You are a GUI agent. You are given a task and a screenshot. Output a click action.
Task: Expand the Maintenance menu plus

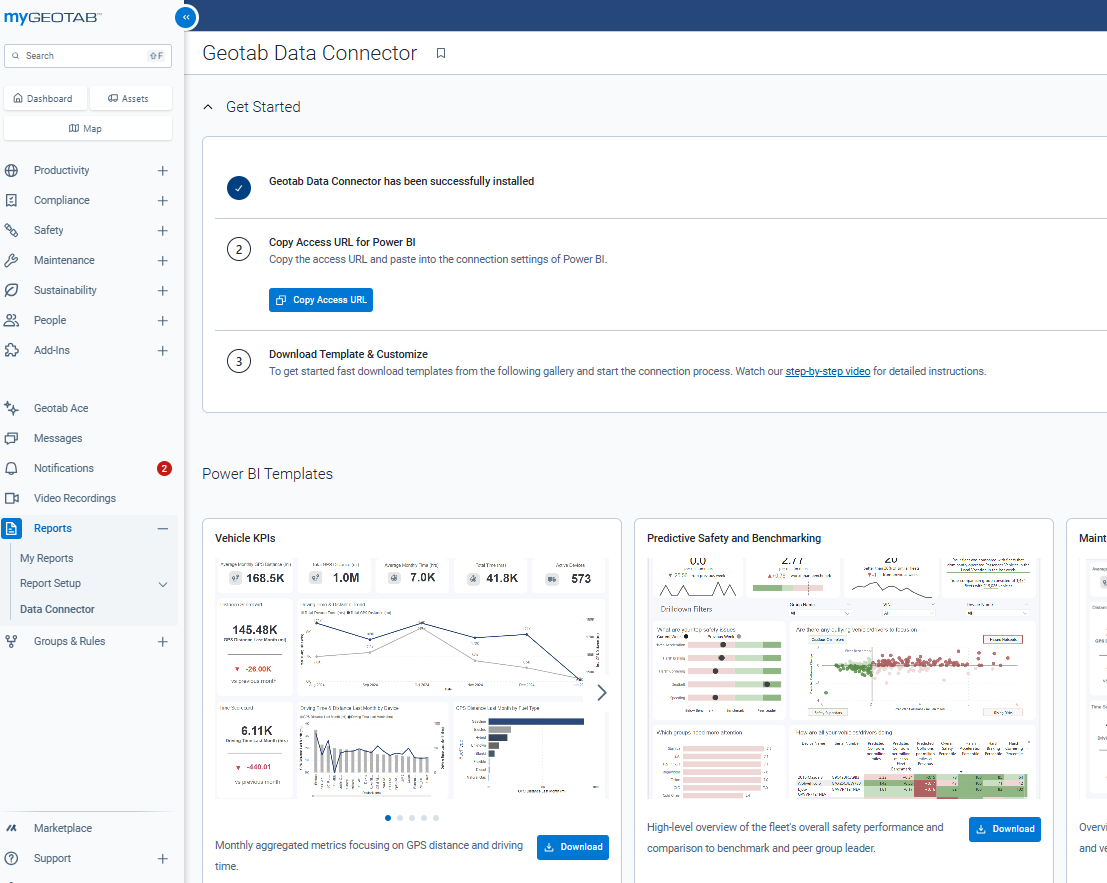(x=162, y=260)
